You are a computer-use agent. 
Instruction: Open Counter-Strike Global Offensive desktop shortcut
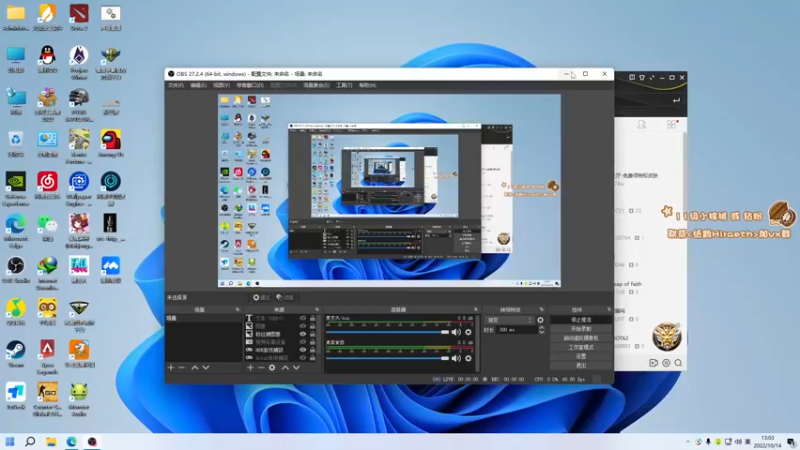[47, 399]
